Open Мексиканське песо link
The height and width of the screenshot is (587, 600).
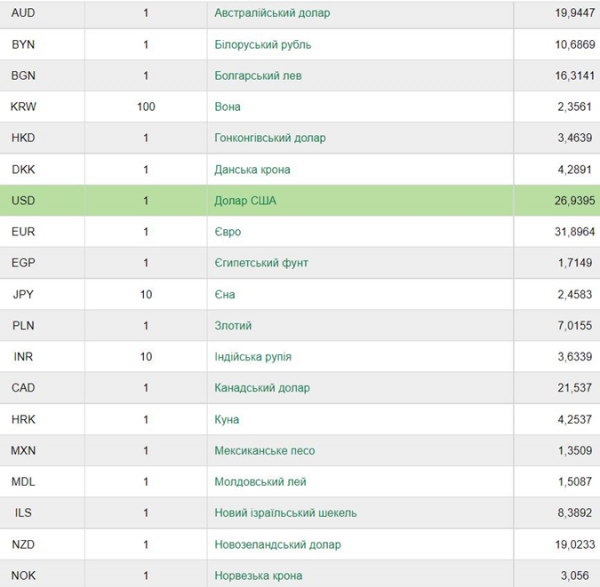click(264, 450)
